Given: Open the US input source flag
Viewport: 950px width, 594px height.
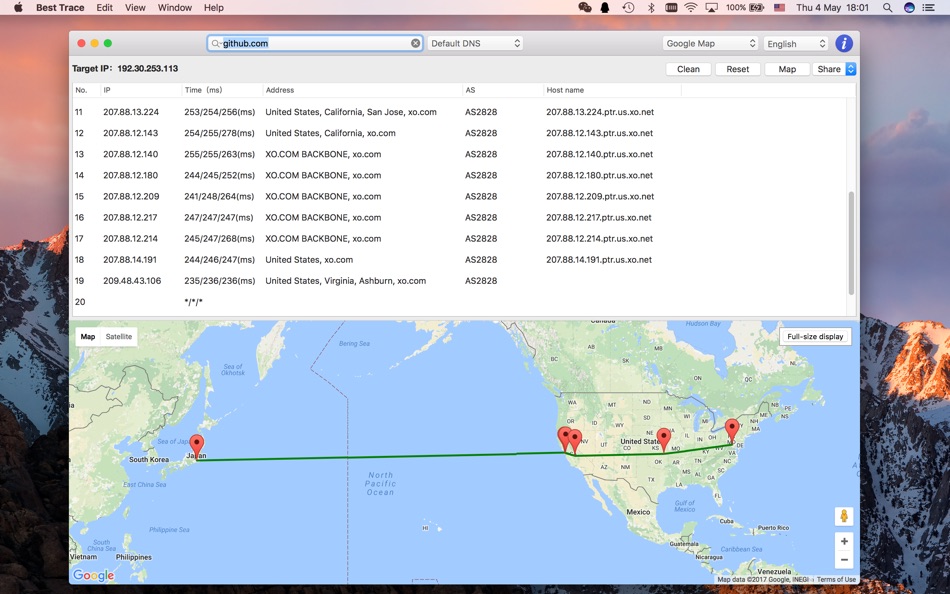Looking at the screenshot, I should click(779, 7).
